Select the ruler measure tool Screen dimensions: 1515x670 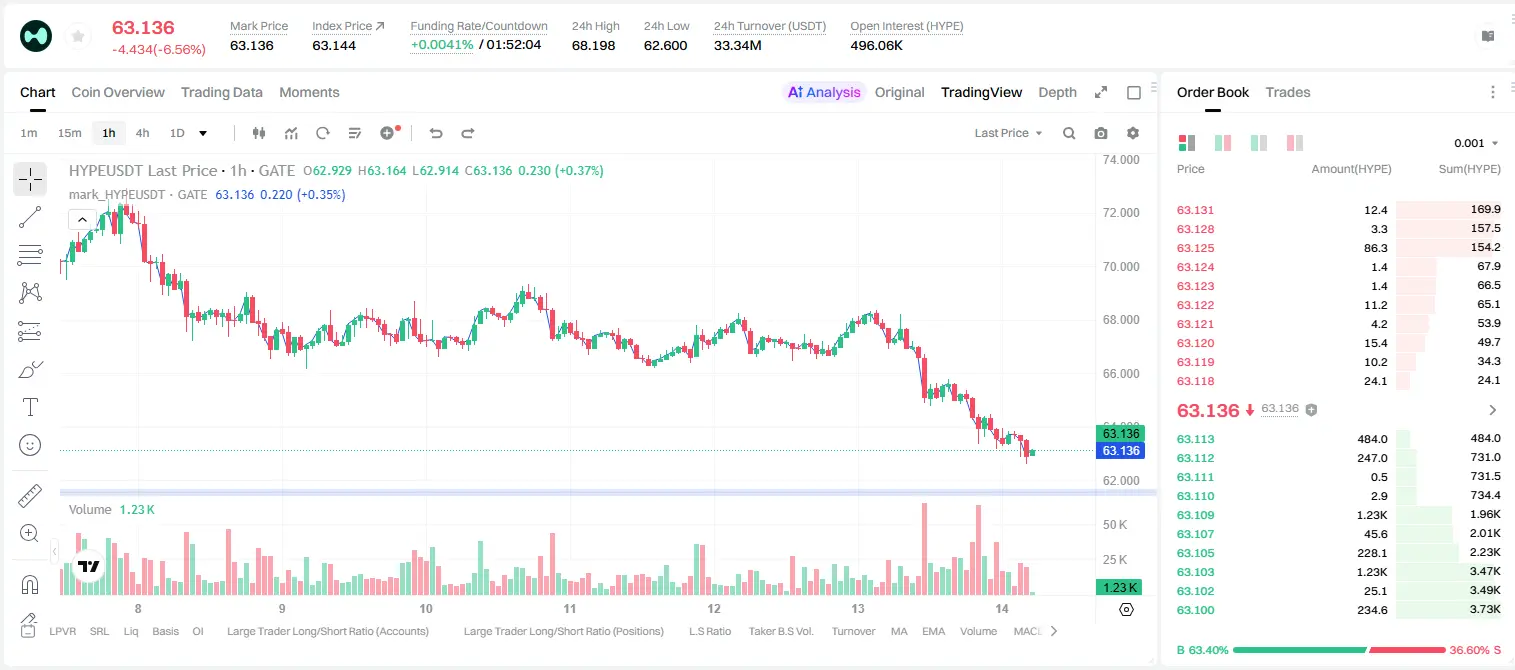coord(30,496)
